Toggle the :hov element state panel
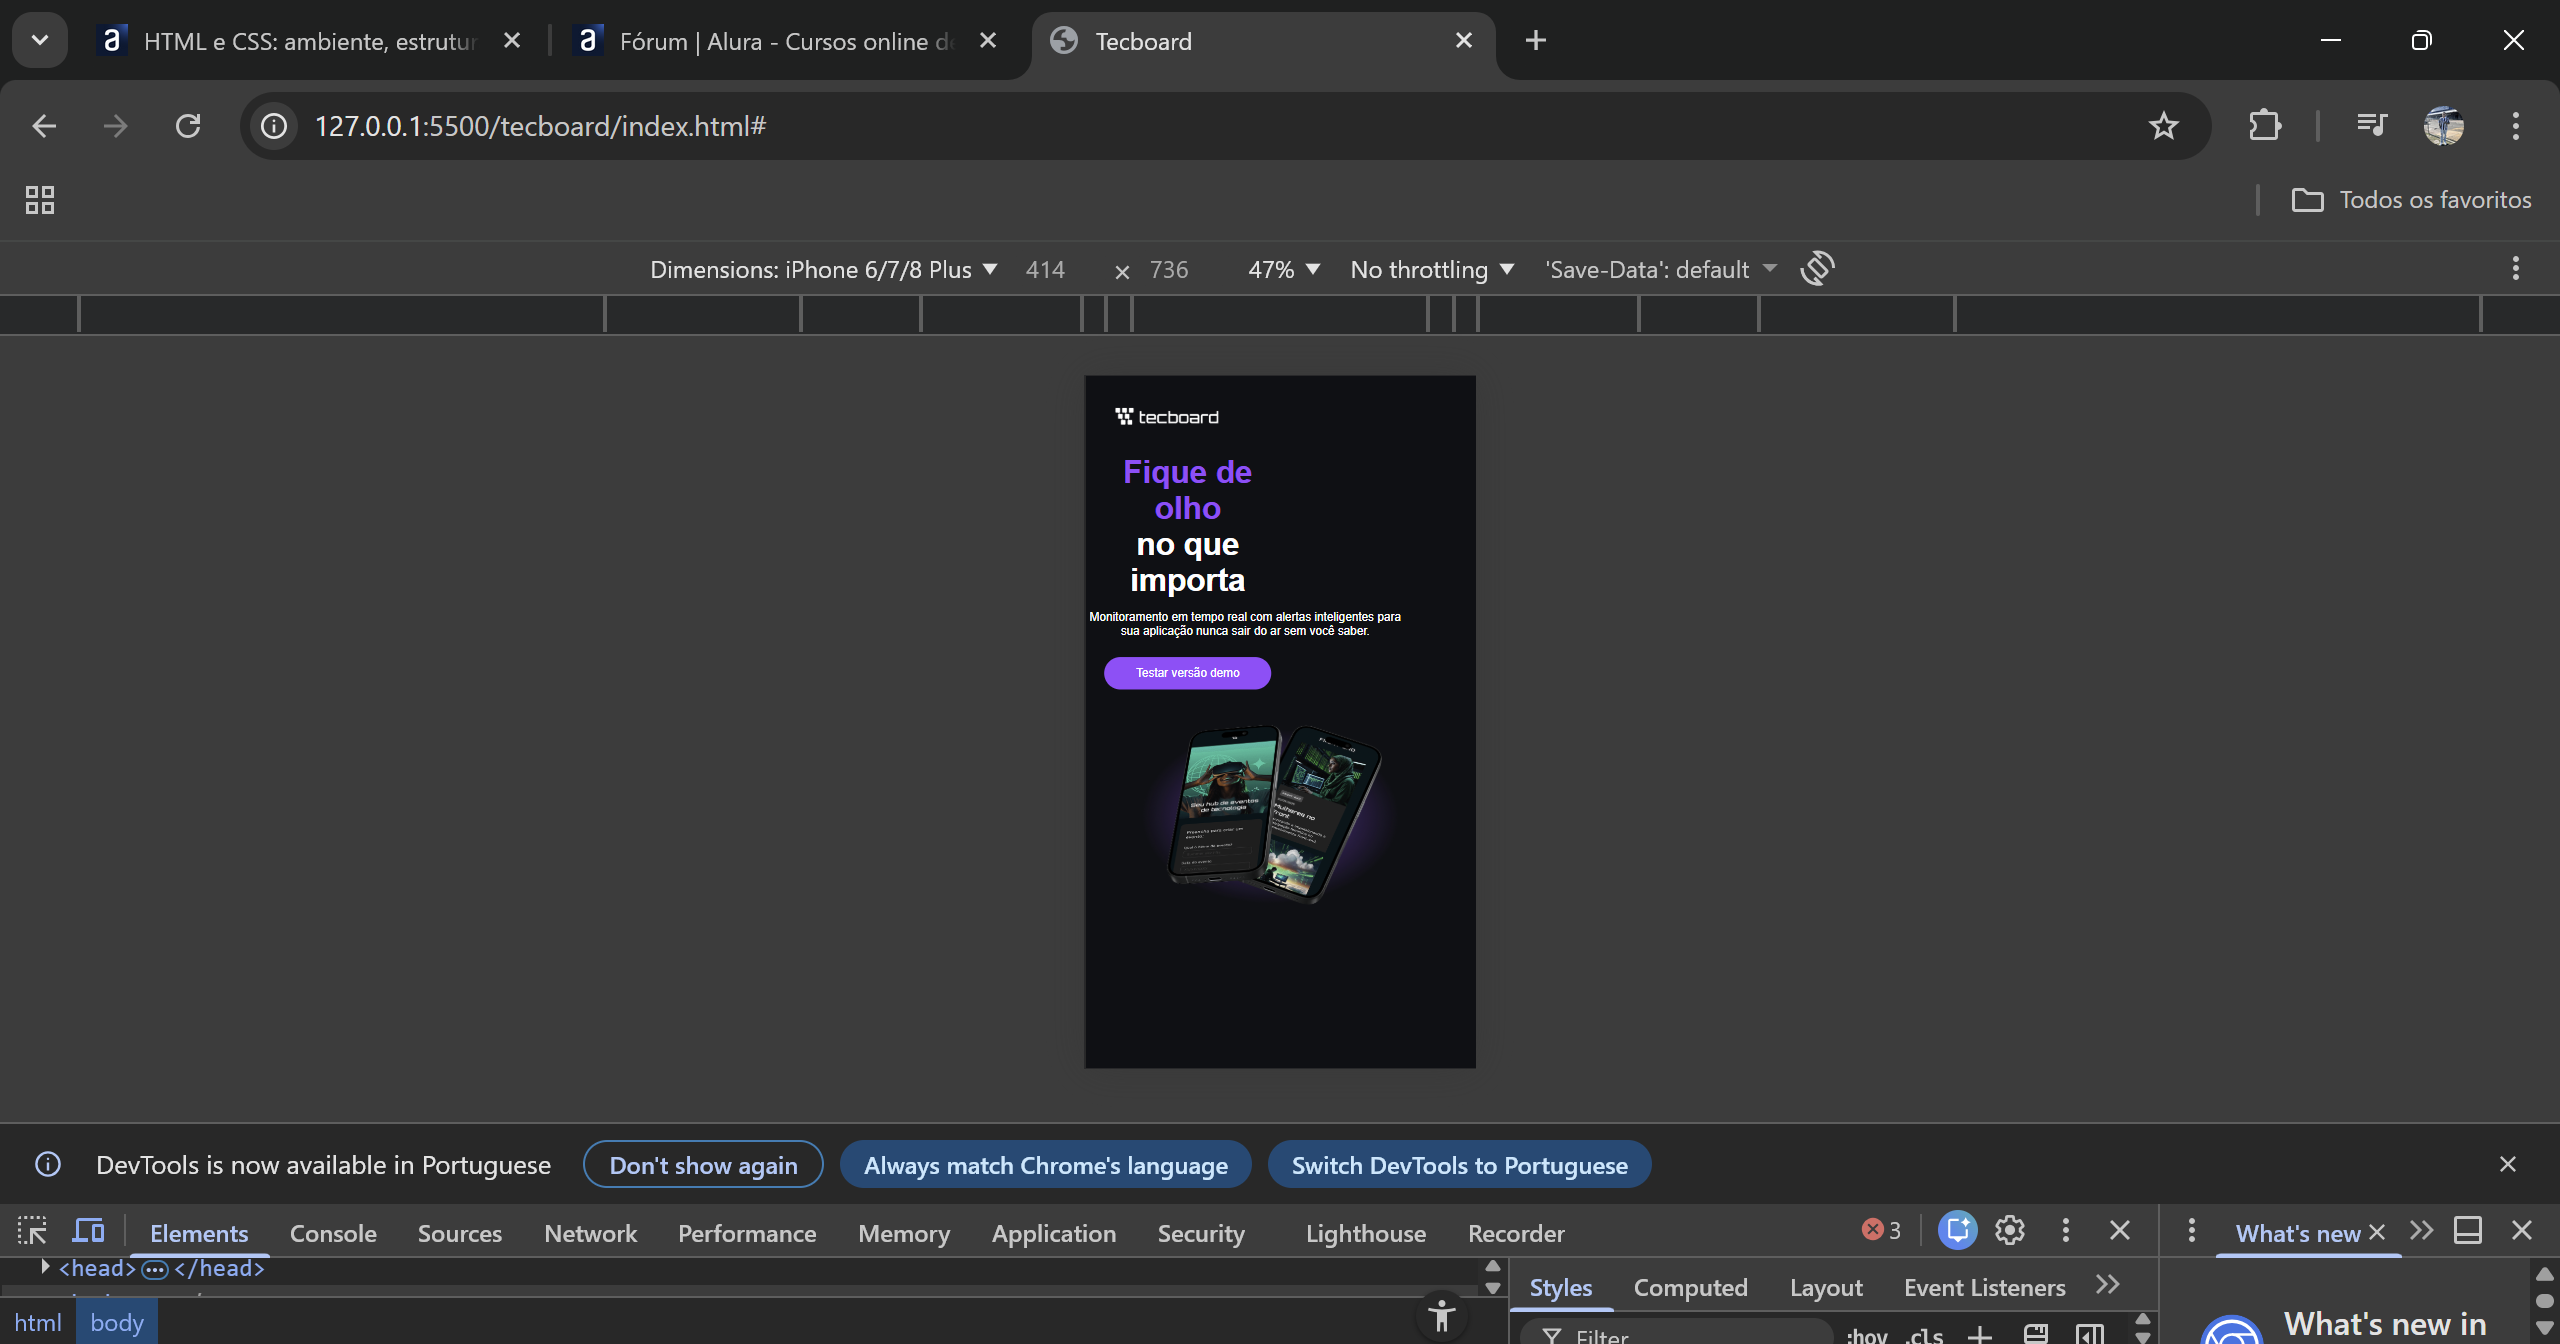2560x1344 pixels. (x=1866, y=1335)
